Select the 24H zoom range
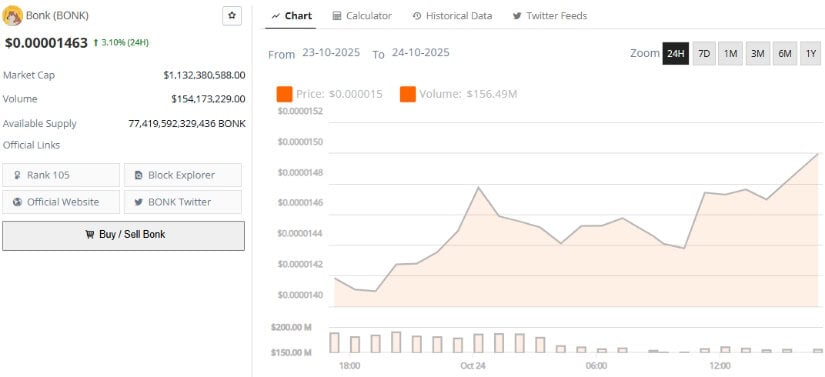 [676, 54]
